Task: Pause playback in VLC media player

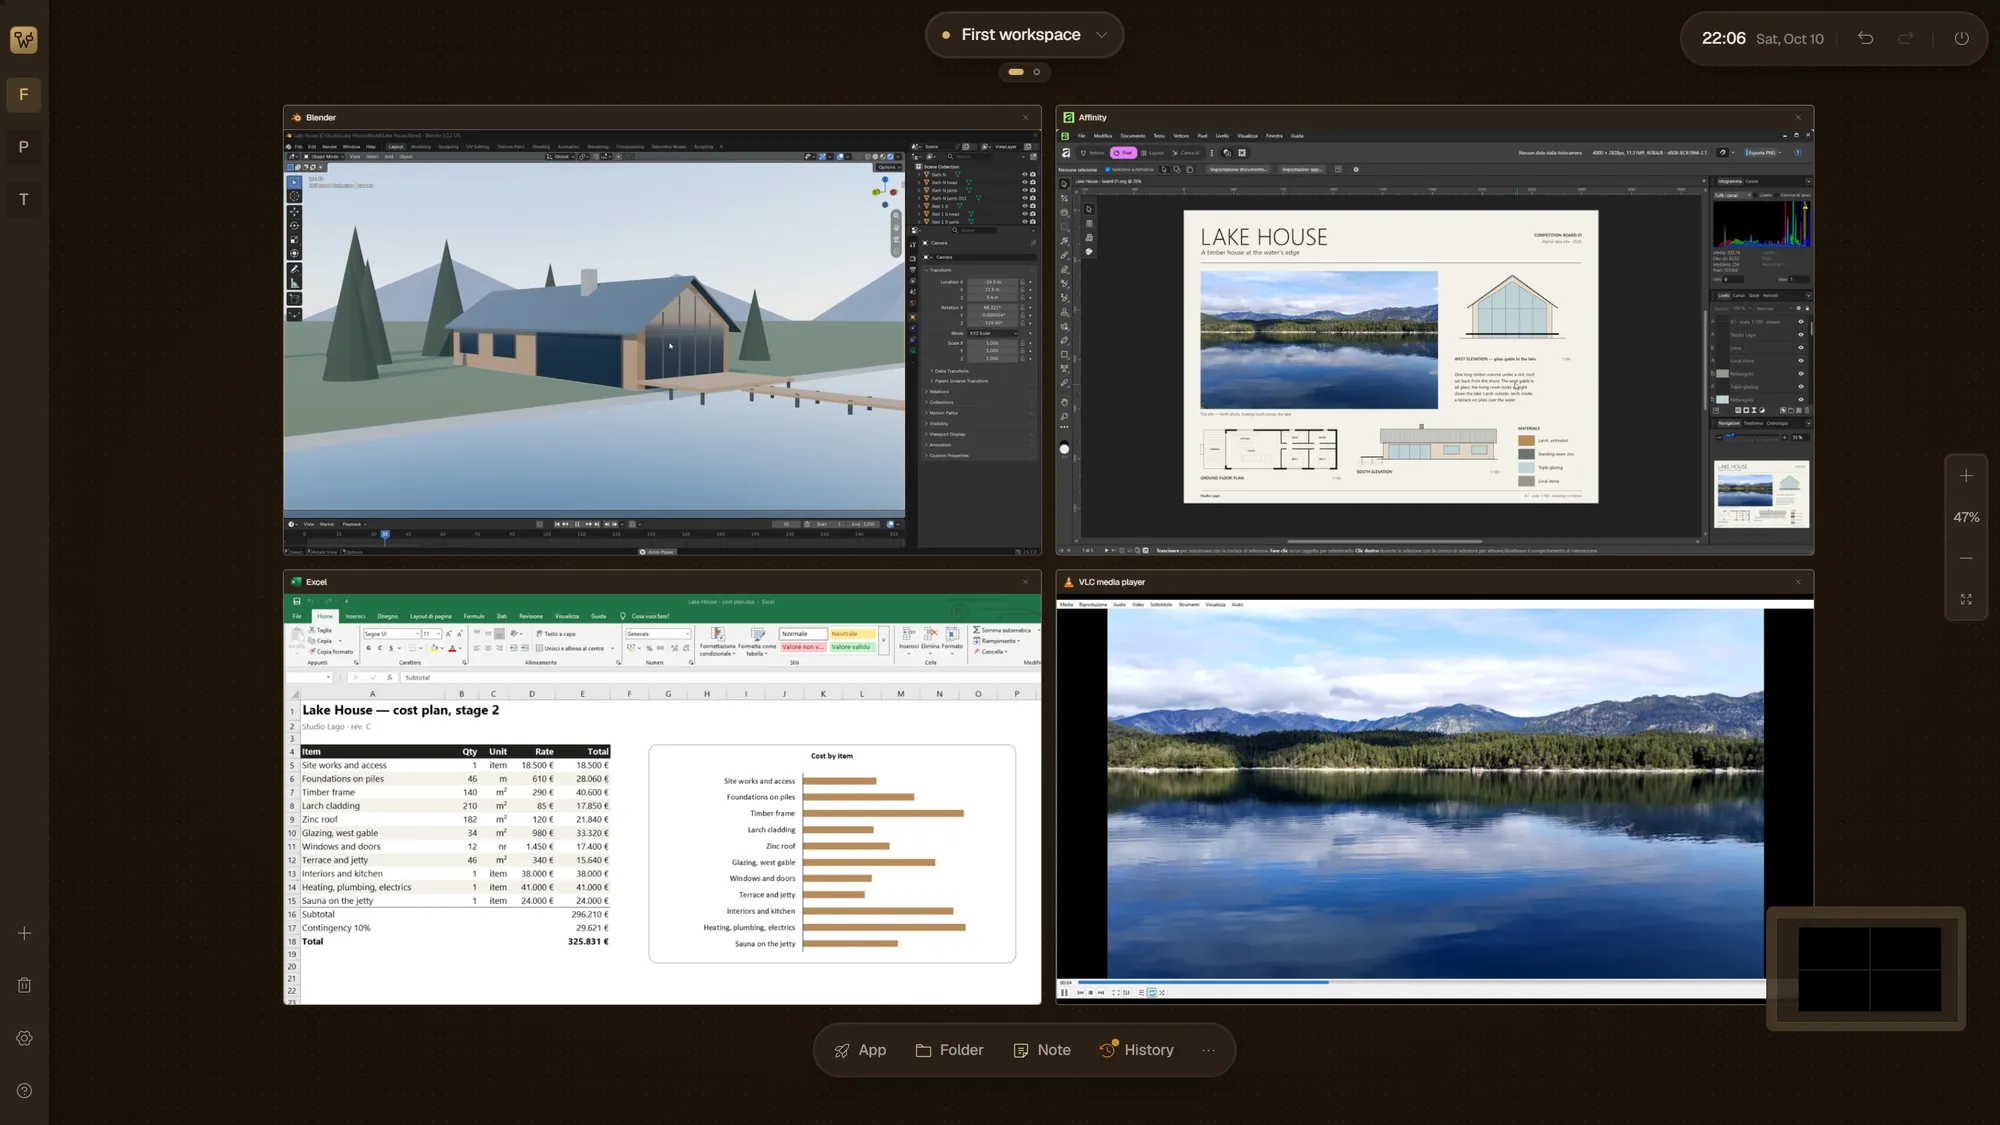Action: [1064, 992]
